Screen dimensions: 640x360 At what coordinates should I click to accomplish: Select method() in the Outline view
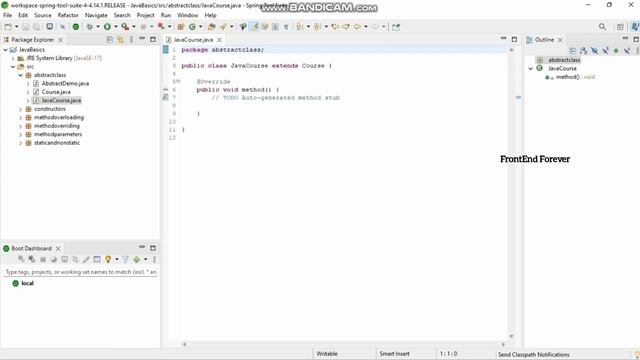(570, 77)
